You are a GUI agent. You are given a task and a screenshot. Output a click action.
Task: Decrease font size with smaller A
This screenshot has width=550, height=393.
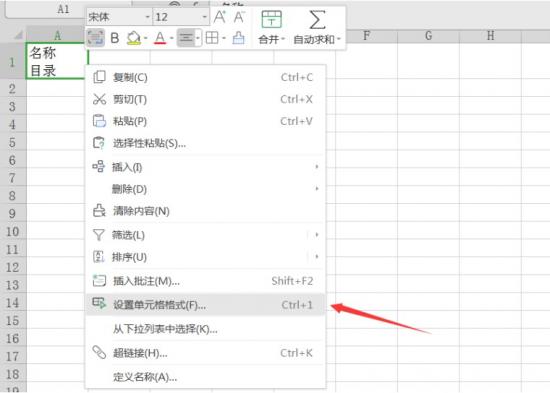coord(239,16)
